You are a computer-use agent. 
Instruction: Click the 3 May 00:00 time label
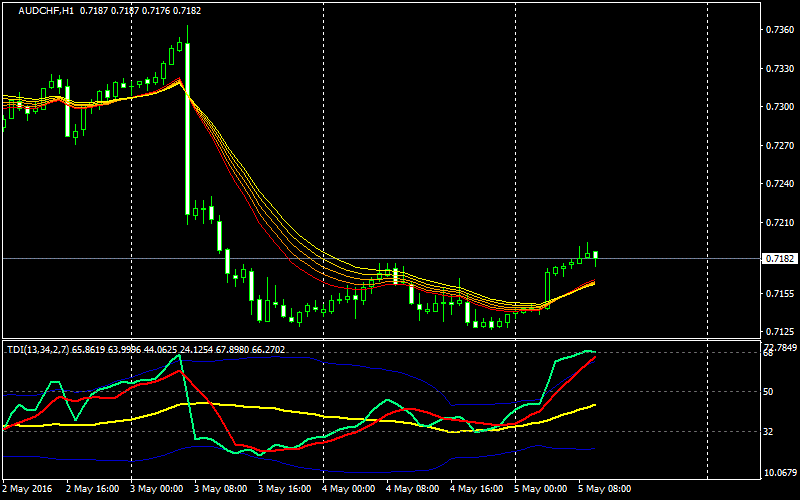coord(157,489)
